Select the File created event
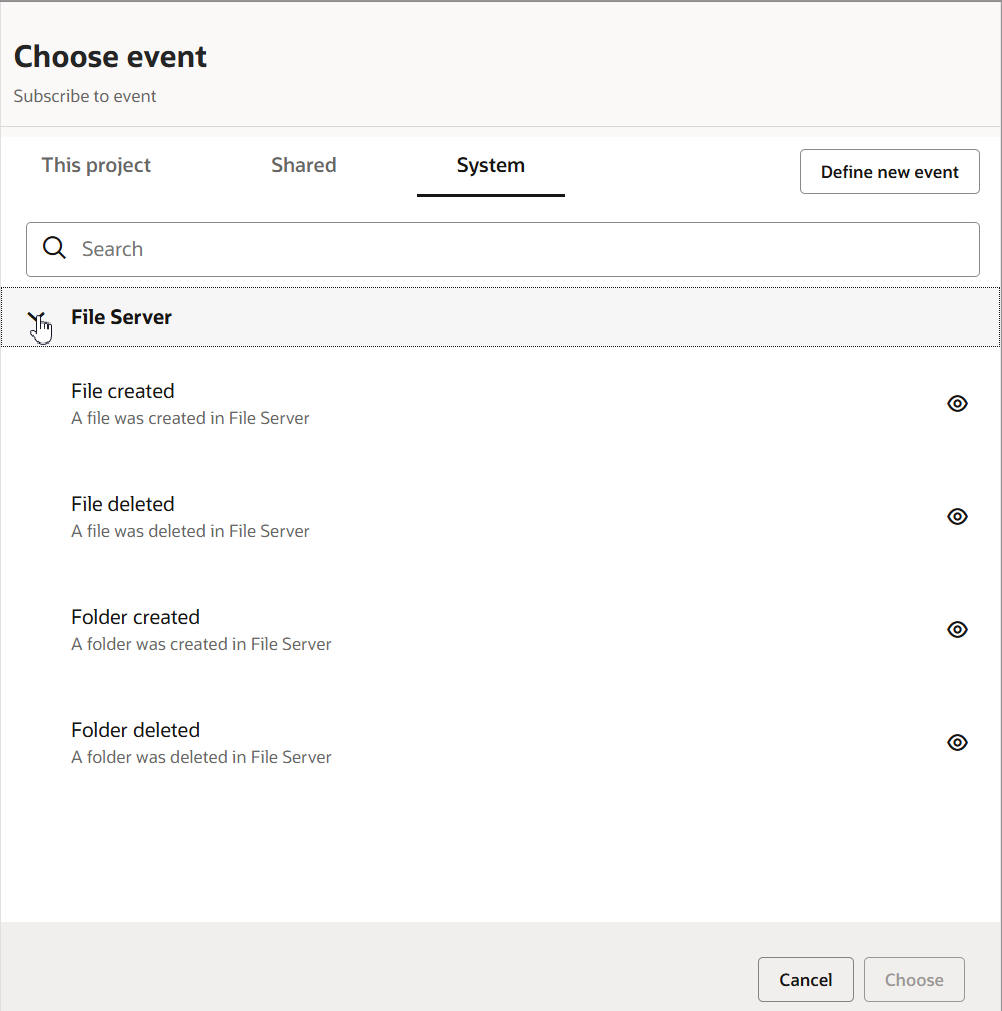The height and width of the screenshot is (1011, 1002). click(123, 392)
